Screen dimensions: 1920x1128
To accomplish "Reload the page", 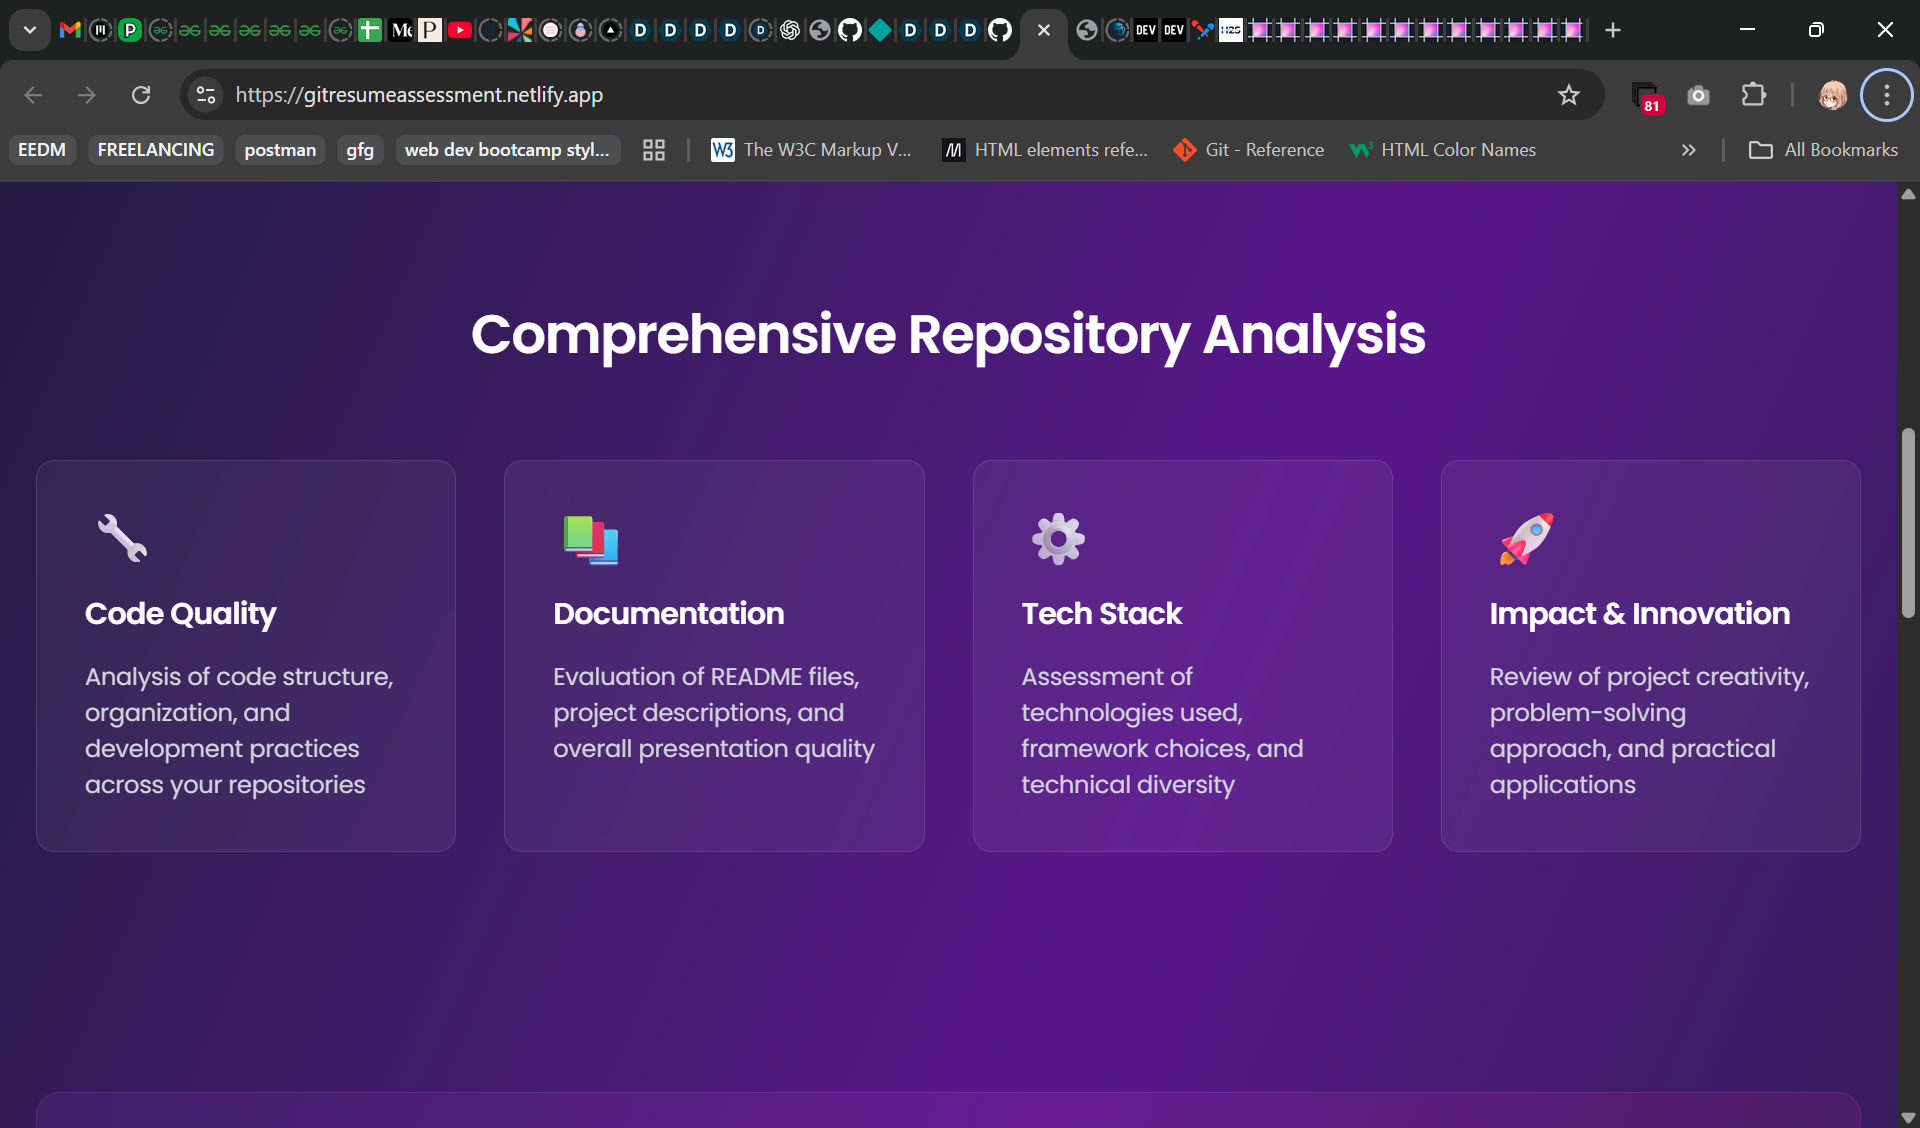I will [141, 95].
